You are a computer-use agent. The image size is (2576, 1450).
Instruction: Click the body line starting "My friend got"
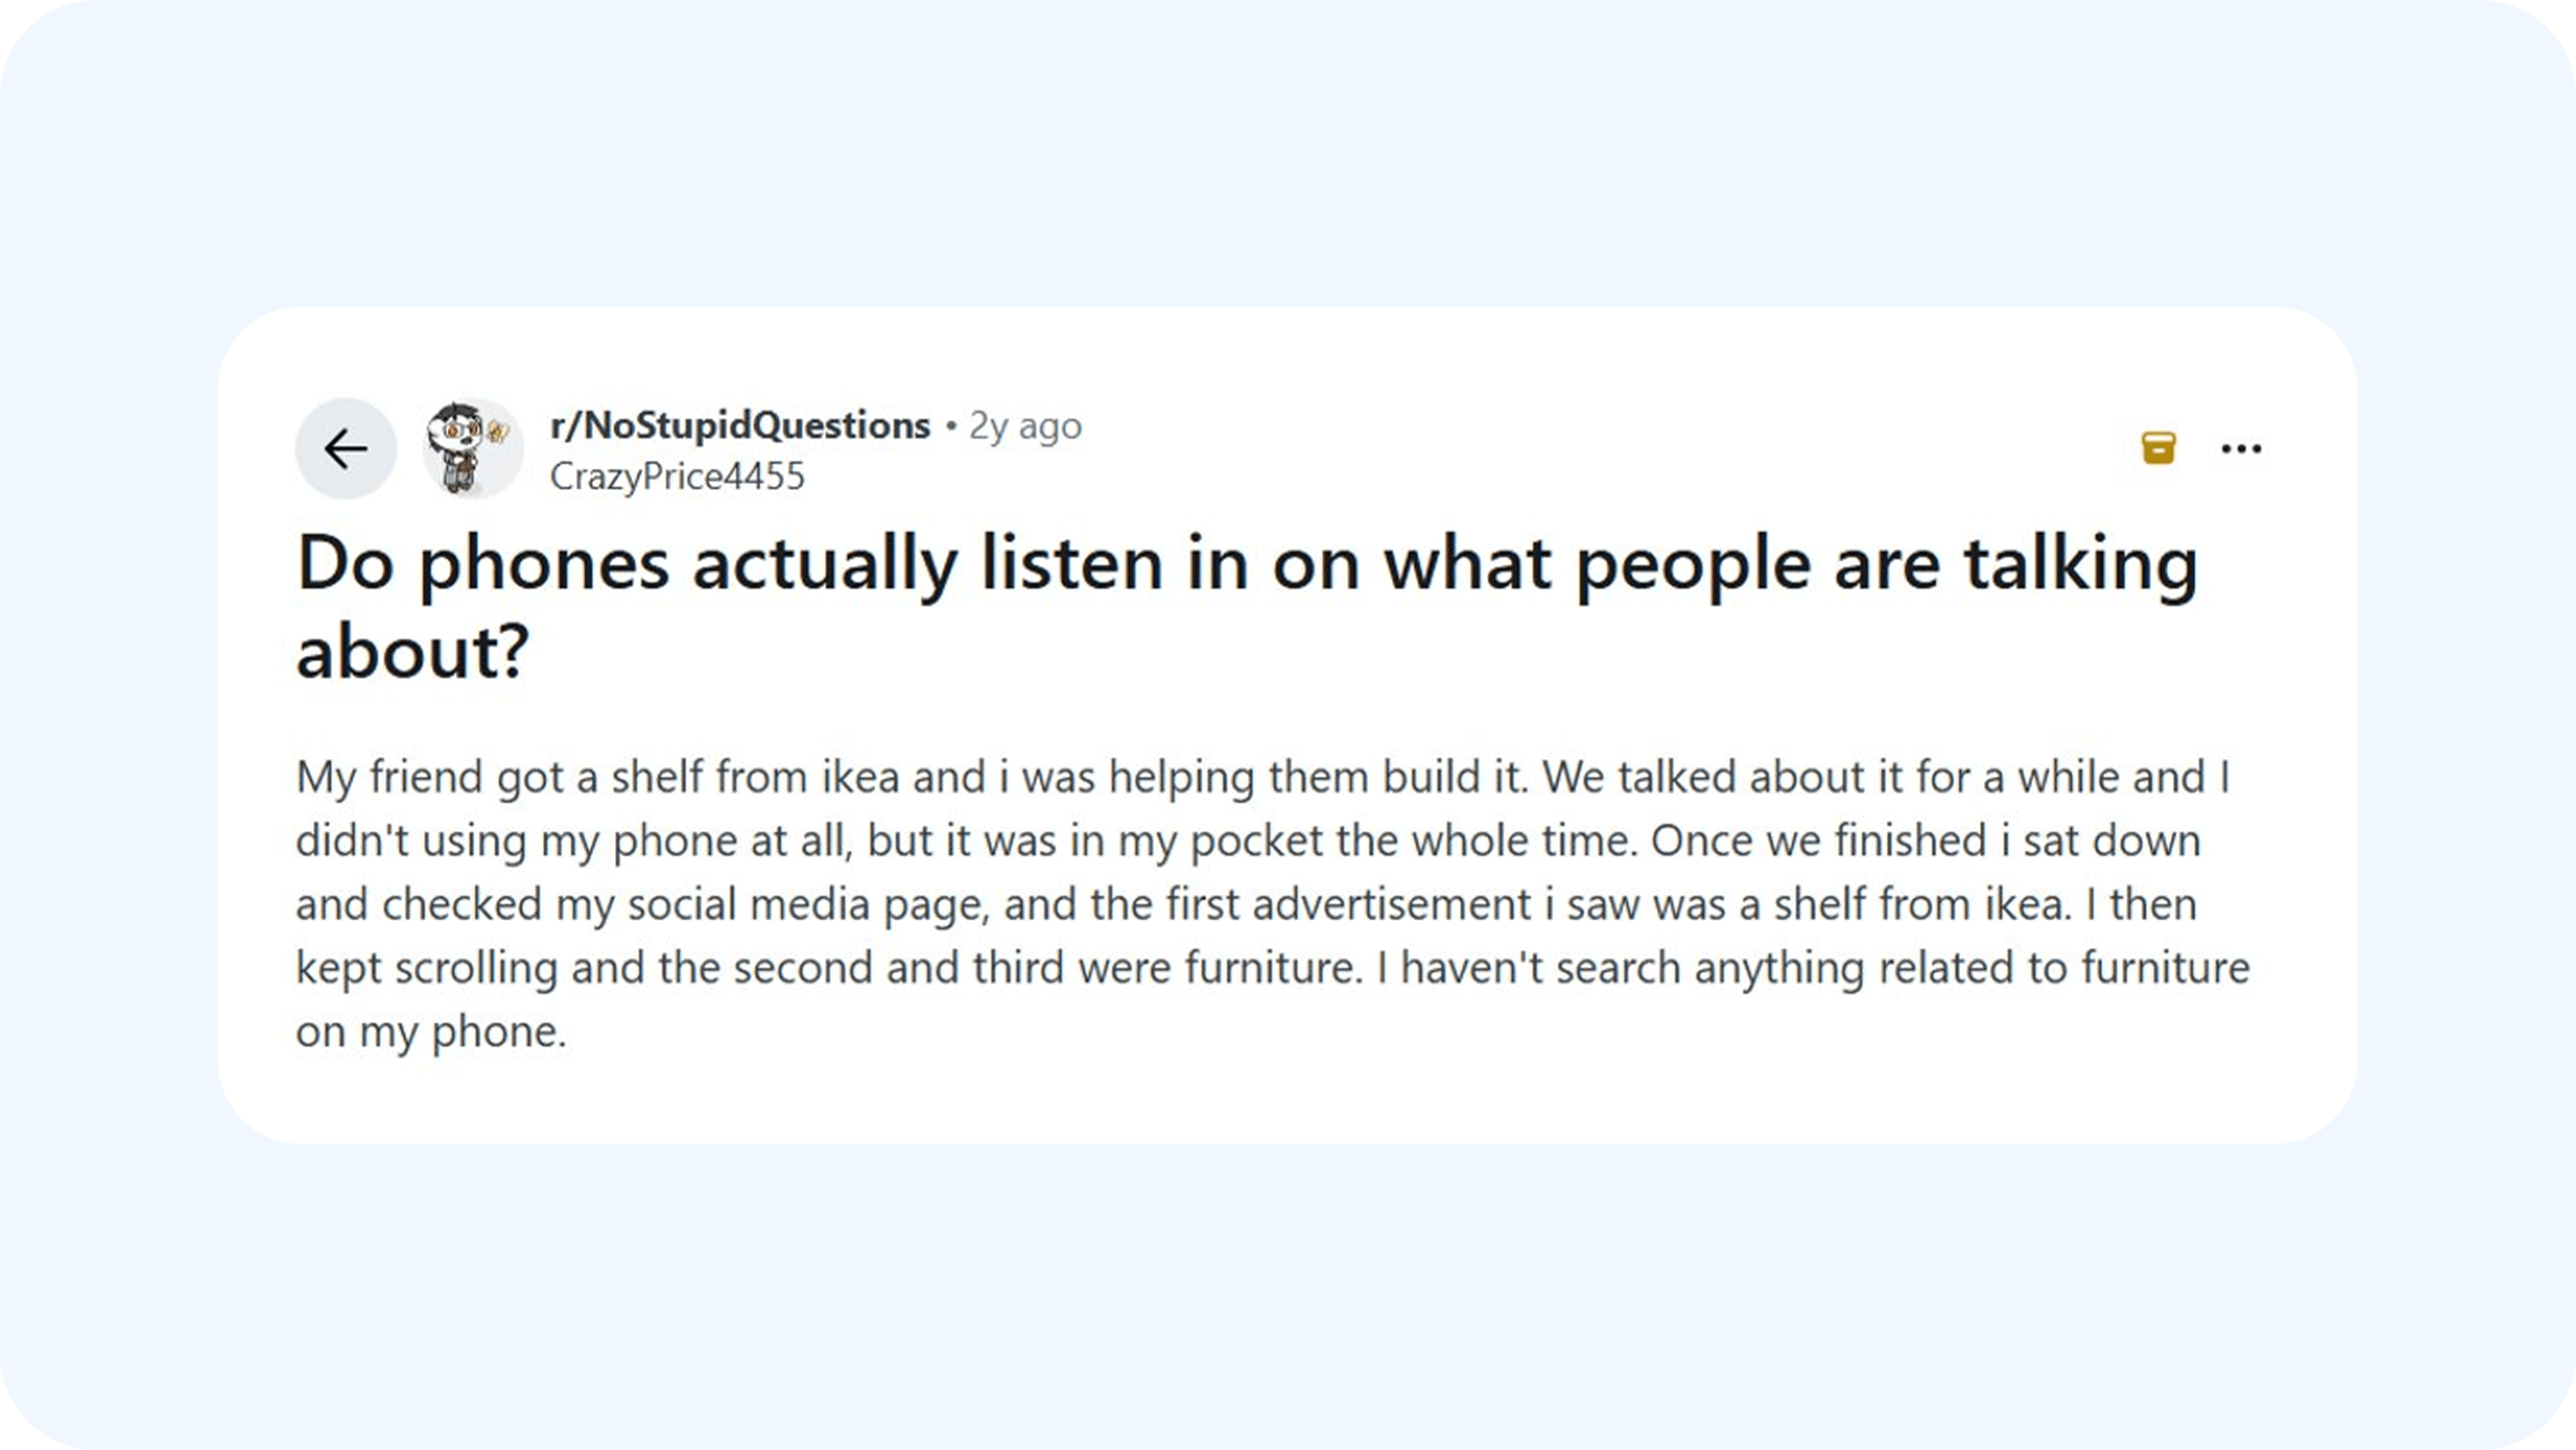coord(1262,777)
